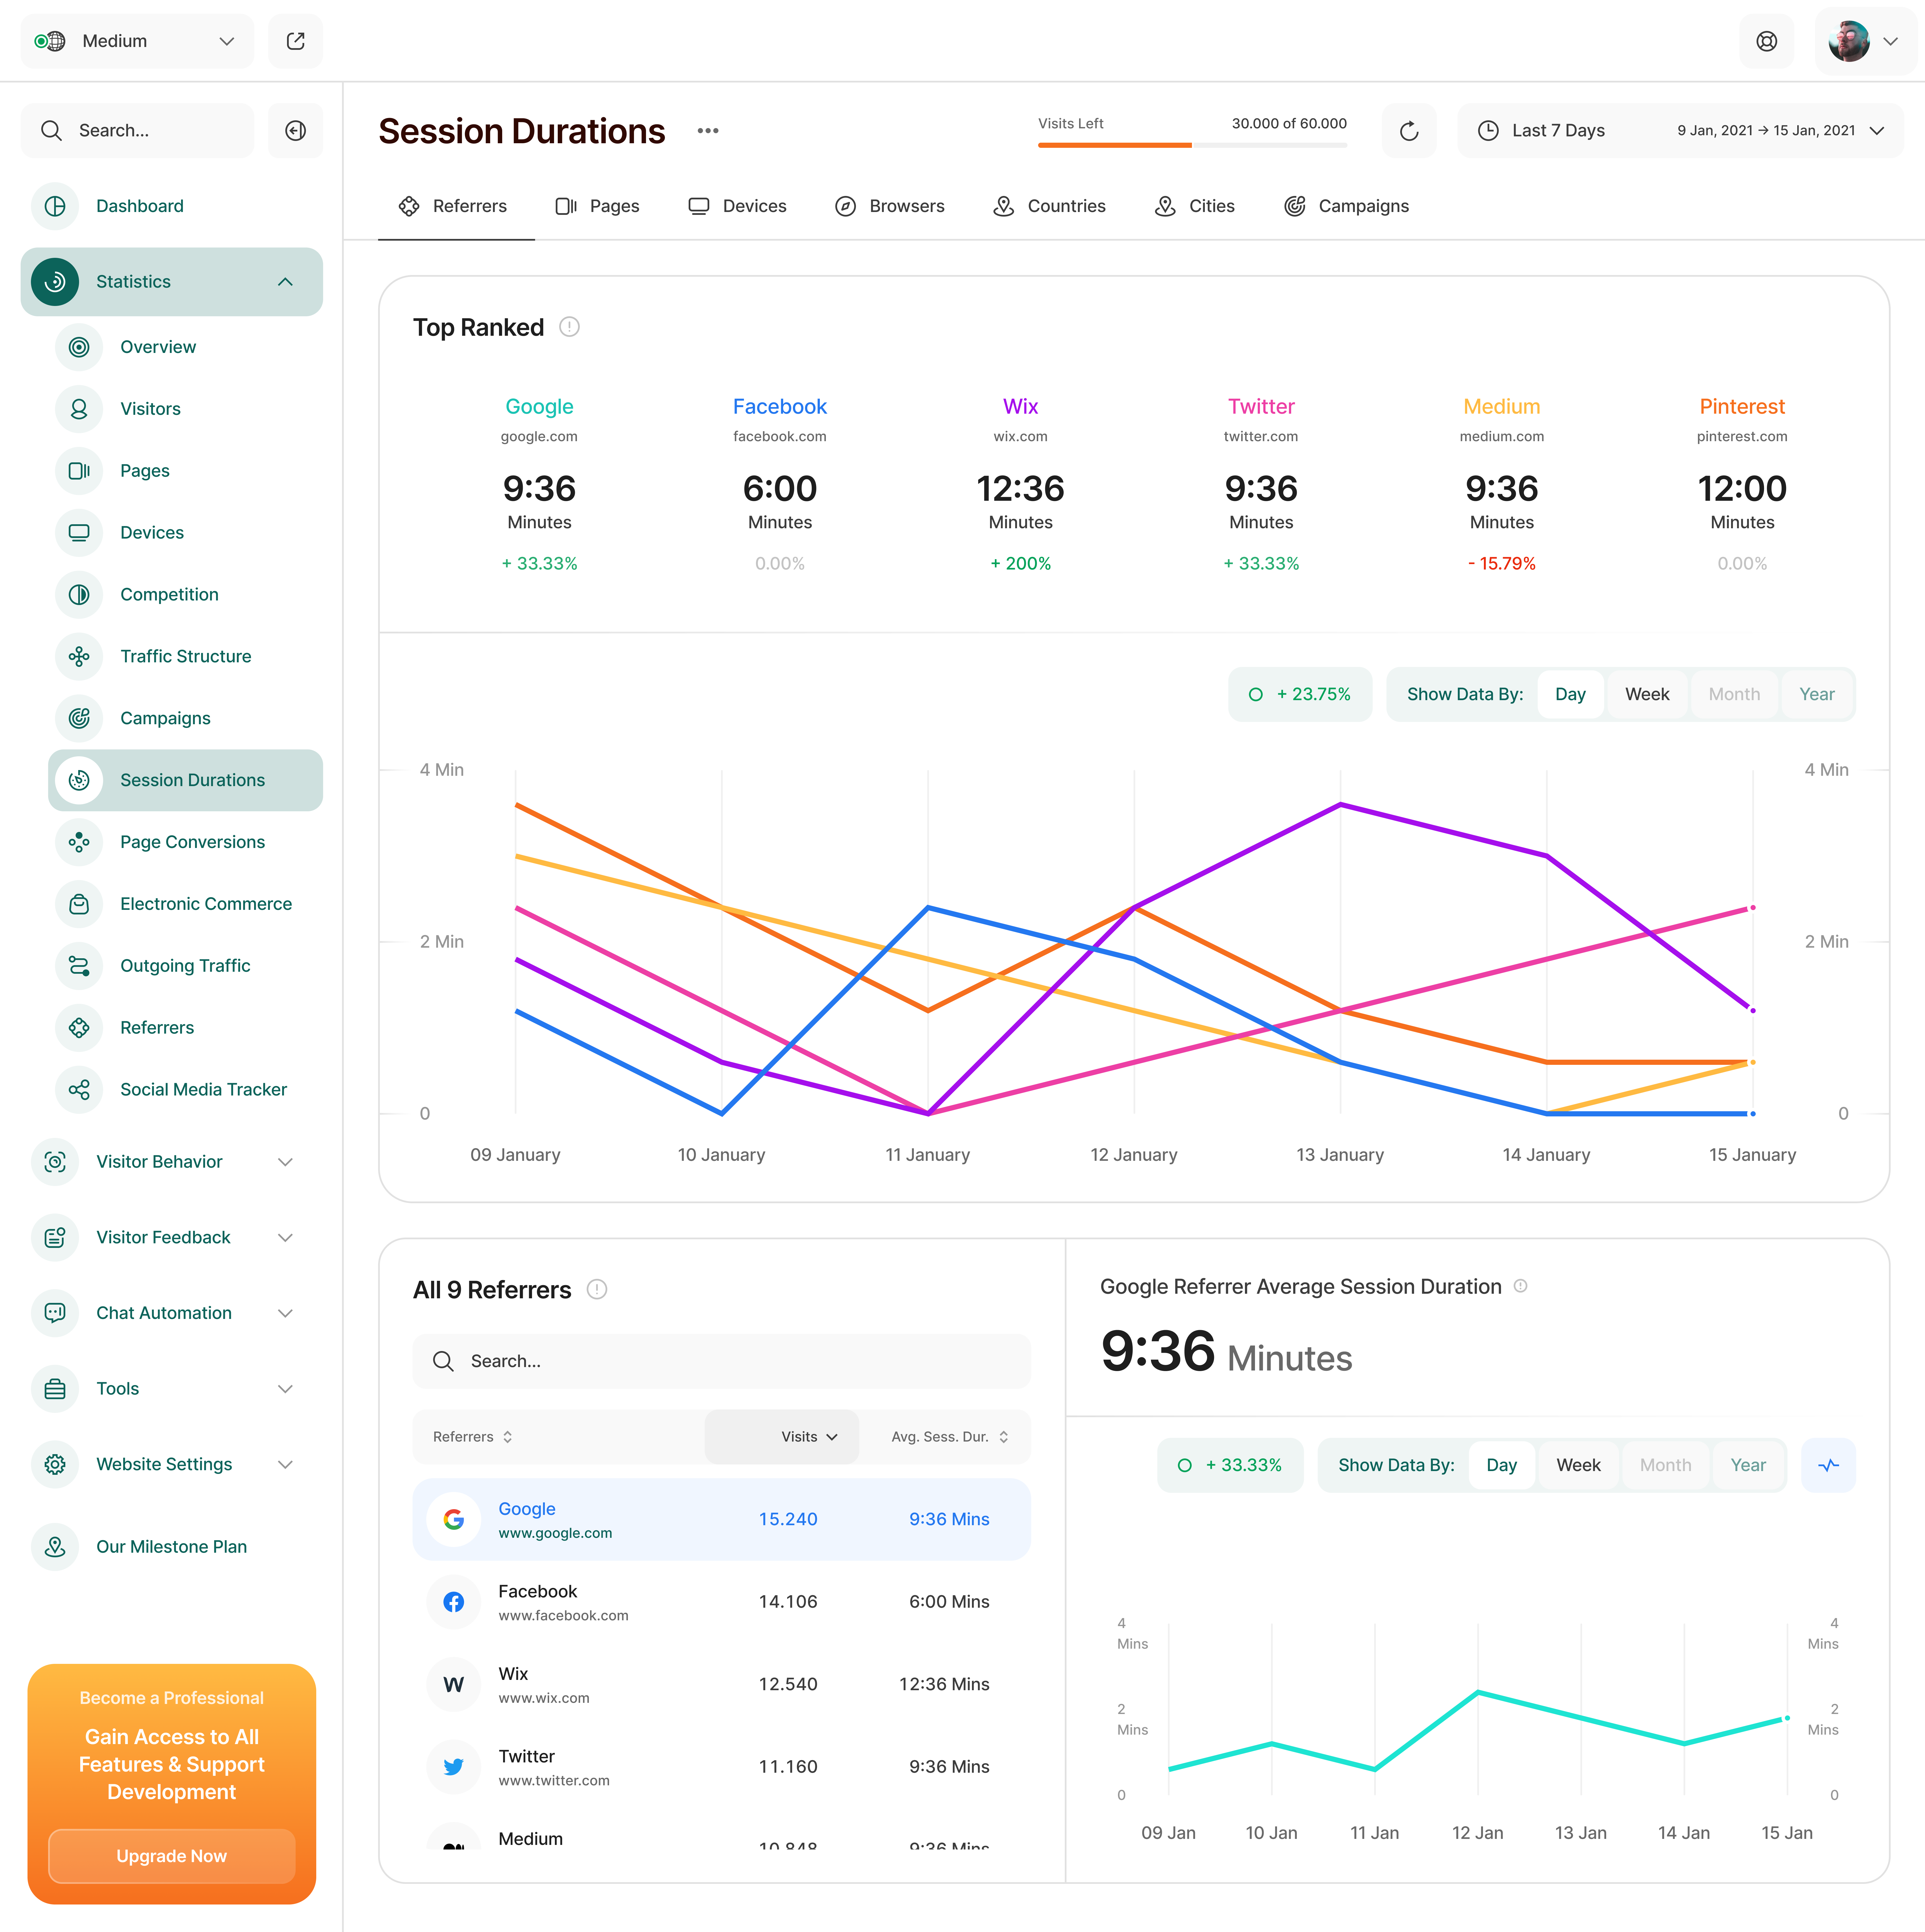Screen dimensions: 1925x1932
Task: Open the external link icon beside Medium selector
Action: point(295,41)
